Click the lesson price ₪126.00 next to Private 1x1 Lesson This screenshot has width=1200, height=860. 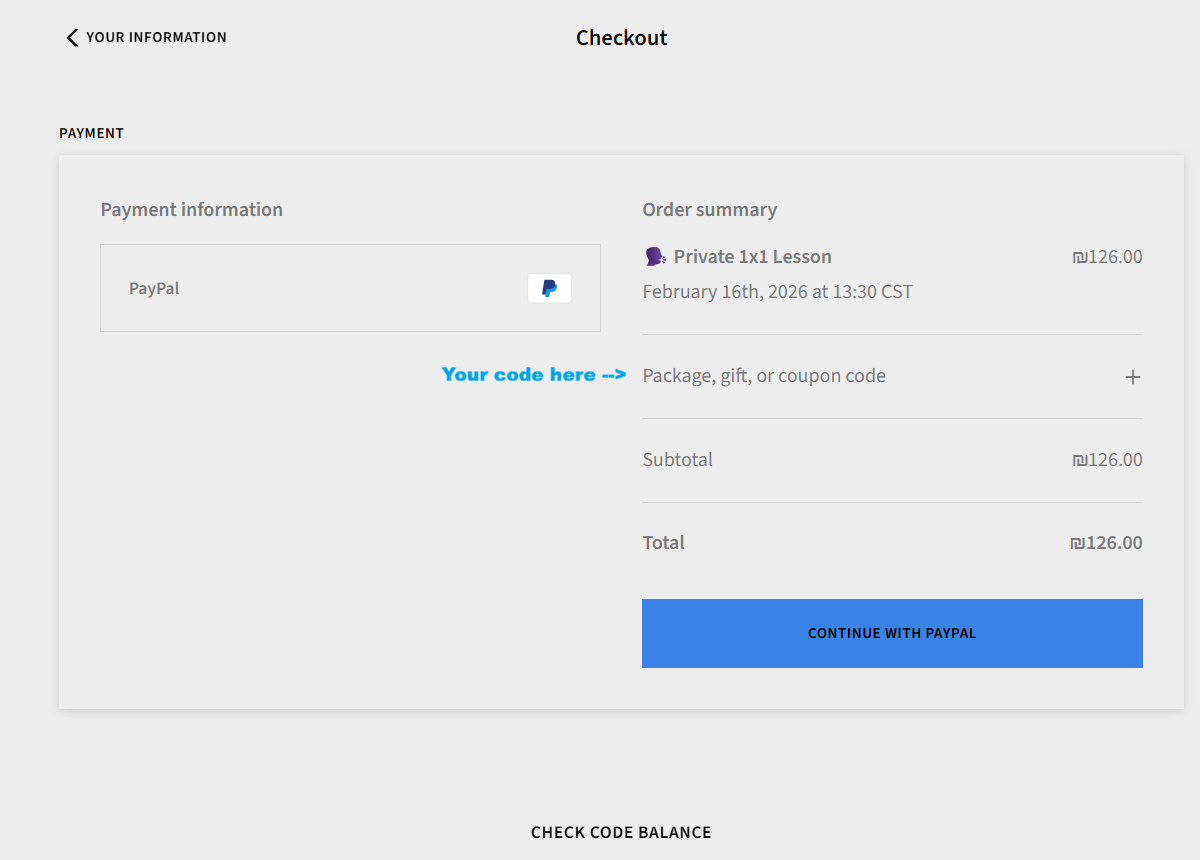(x=1107, y=256)
